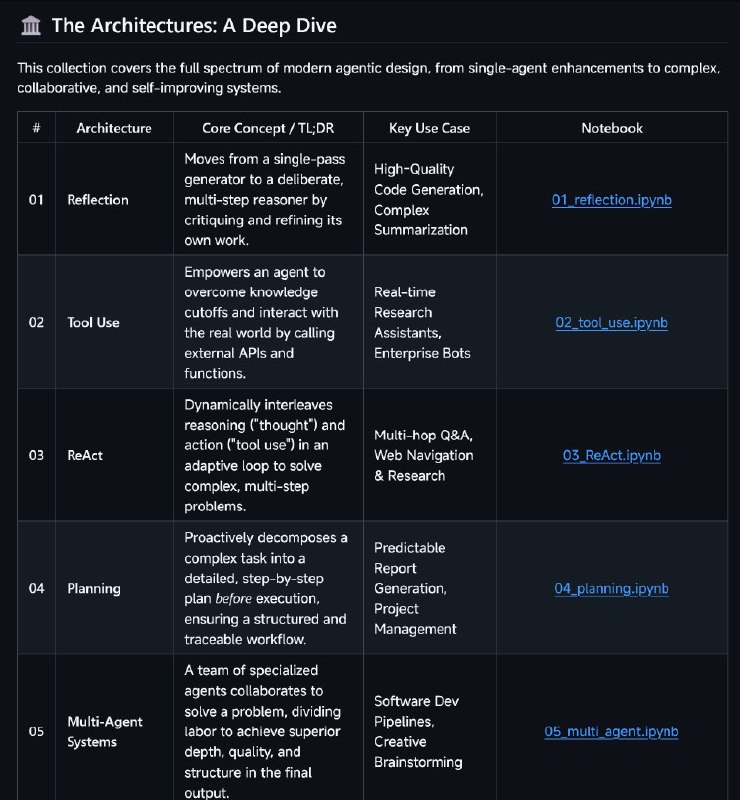Select the Core Concept / TL;DR column header
740x800 pixels.
(x=268, y=128)
